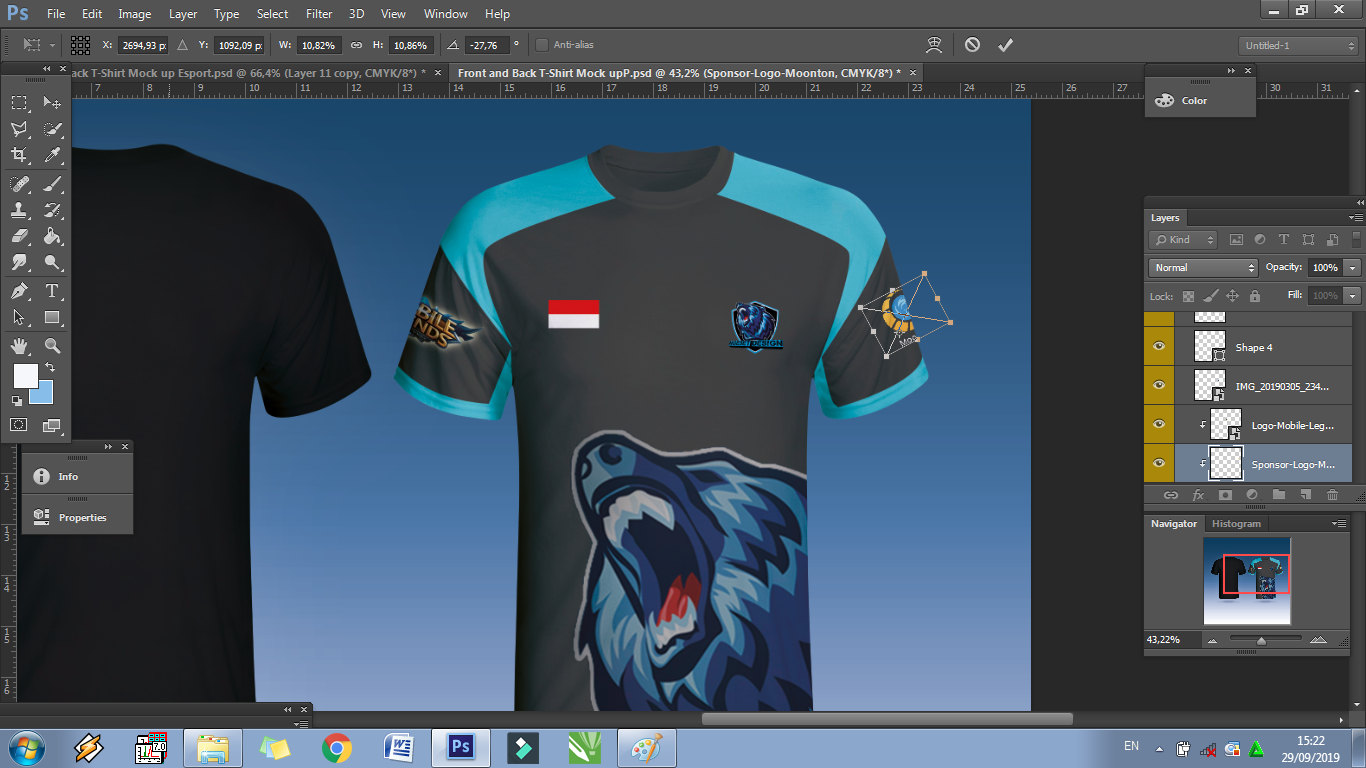Delete layer using the trash icon
Screen dimensions: 1366x768
(1332, 495)
